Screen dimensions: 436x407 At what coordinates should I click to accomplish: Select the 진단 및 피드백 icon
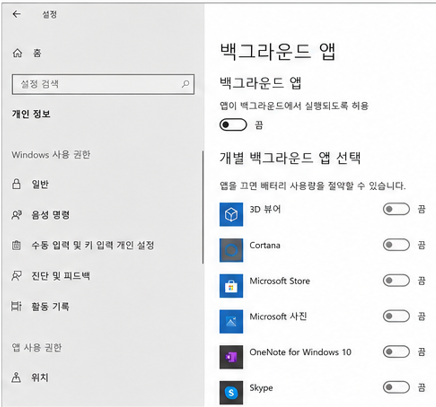[x=16, y=276]
